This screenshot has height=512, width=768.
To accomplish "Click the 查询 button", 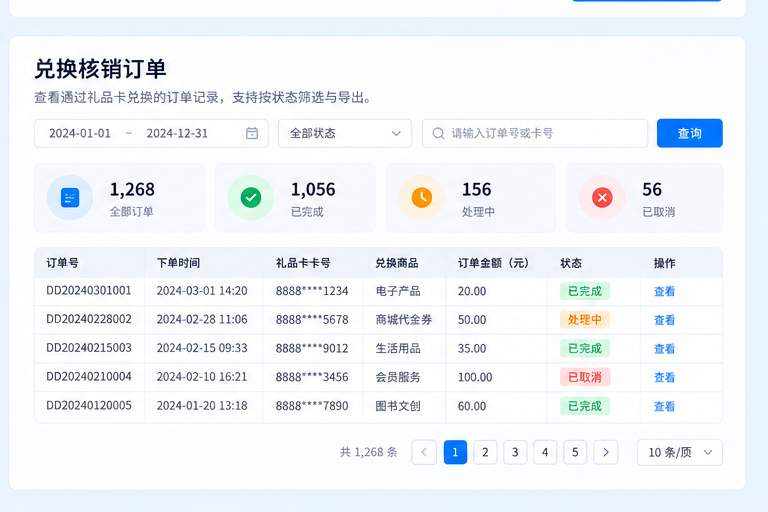I will click(690, 133).
